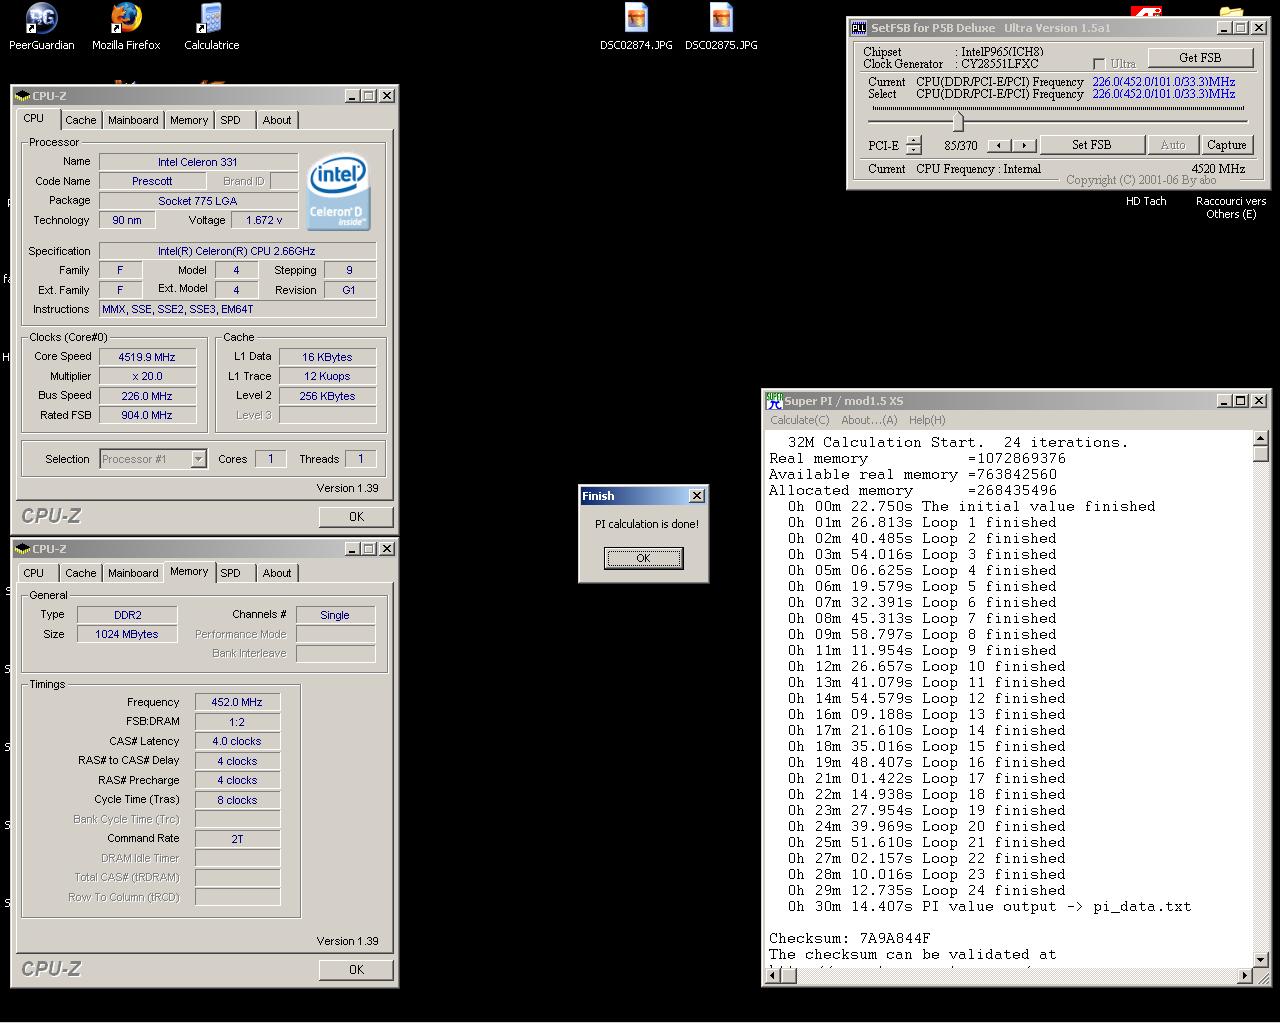Switch to Mainboard tab in top CPU-Z window
Viewport: 1280px width, 1024px height.
coord(133,120)
